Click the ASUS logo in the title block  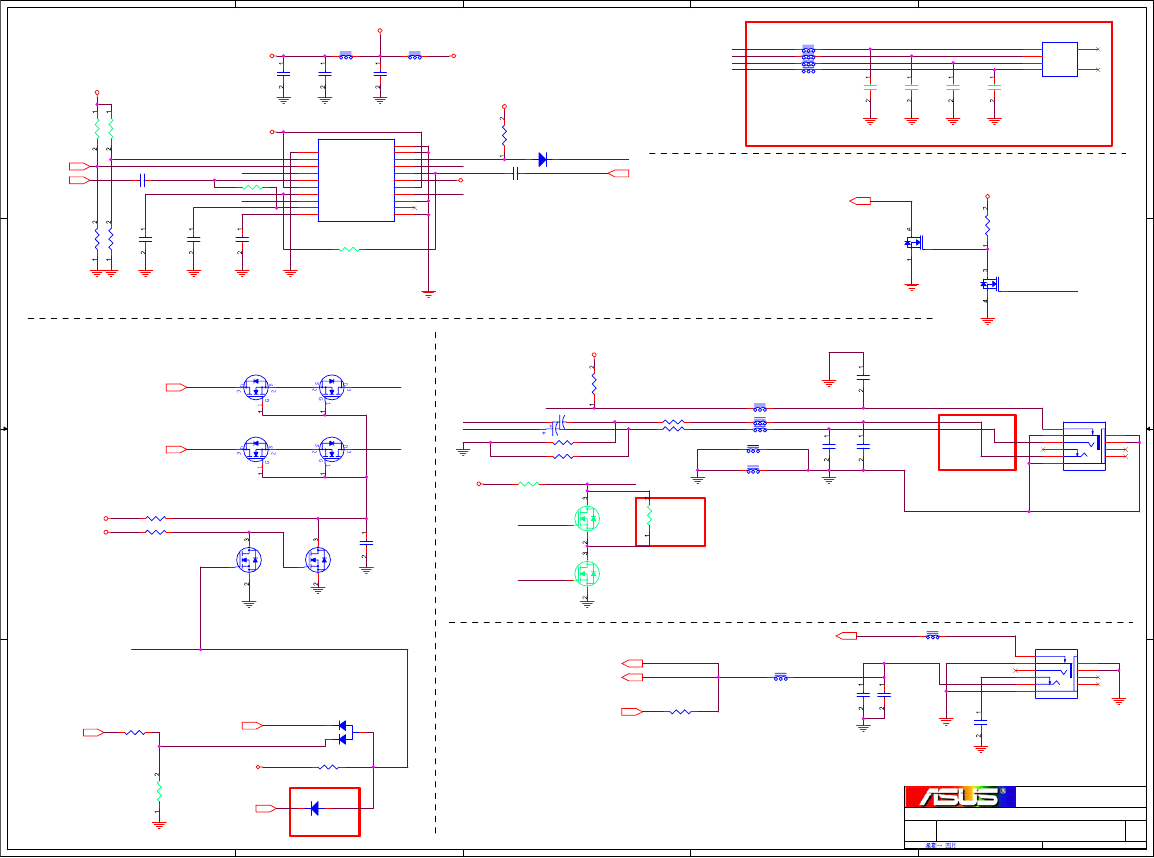coord(960,797)
